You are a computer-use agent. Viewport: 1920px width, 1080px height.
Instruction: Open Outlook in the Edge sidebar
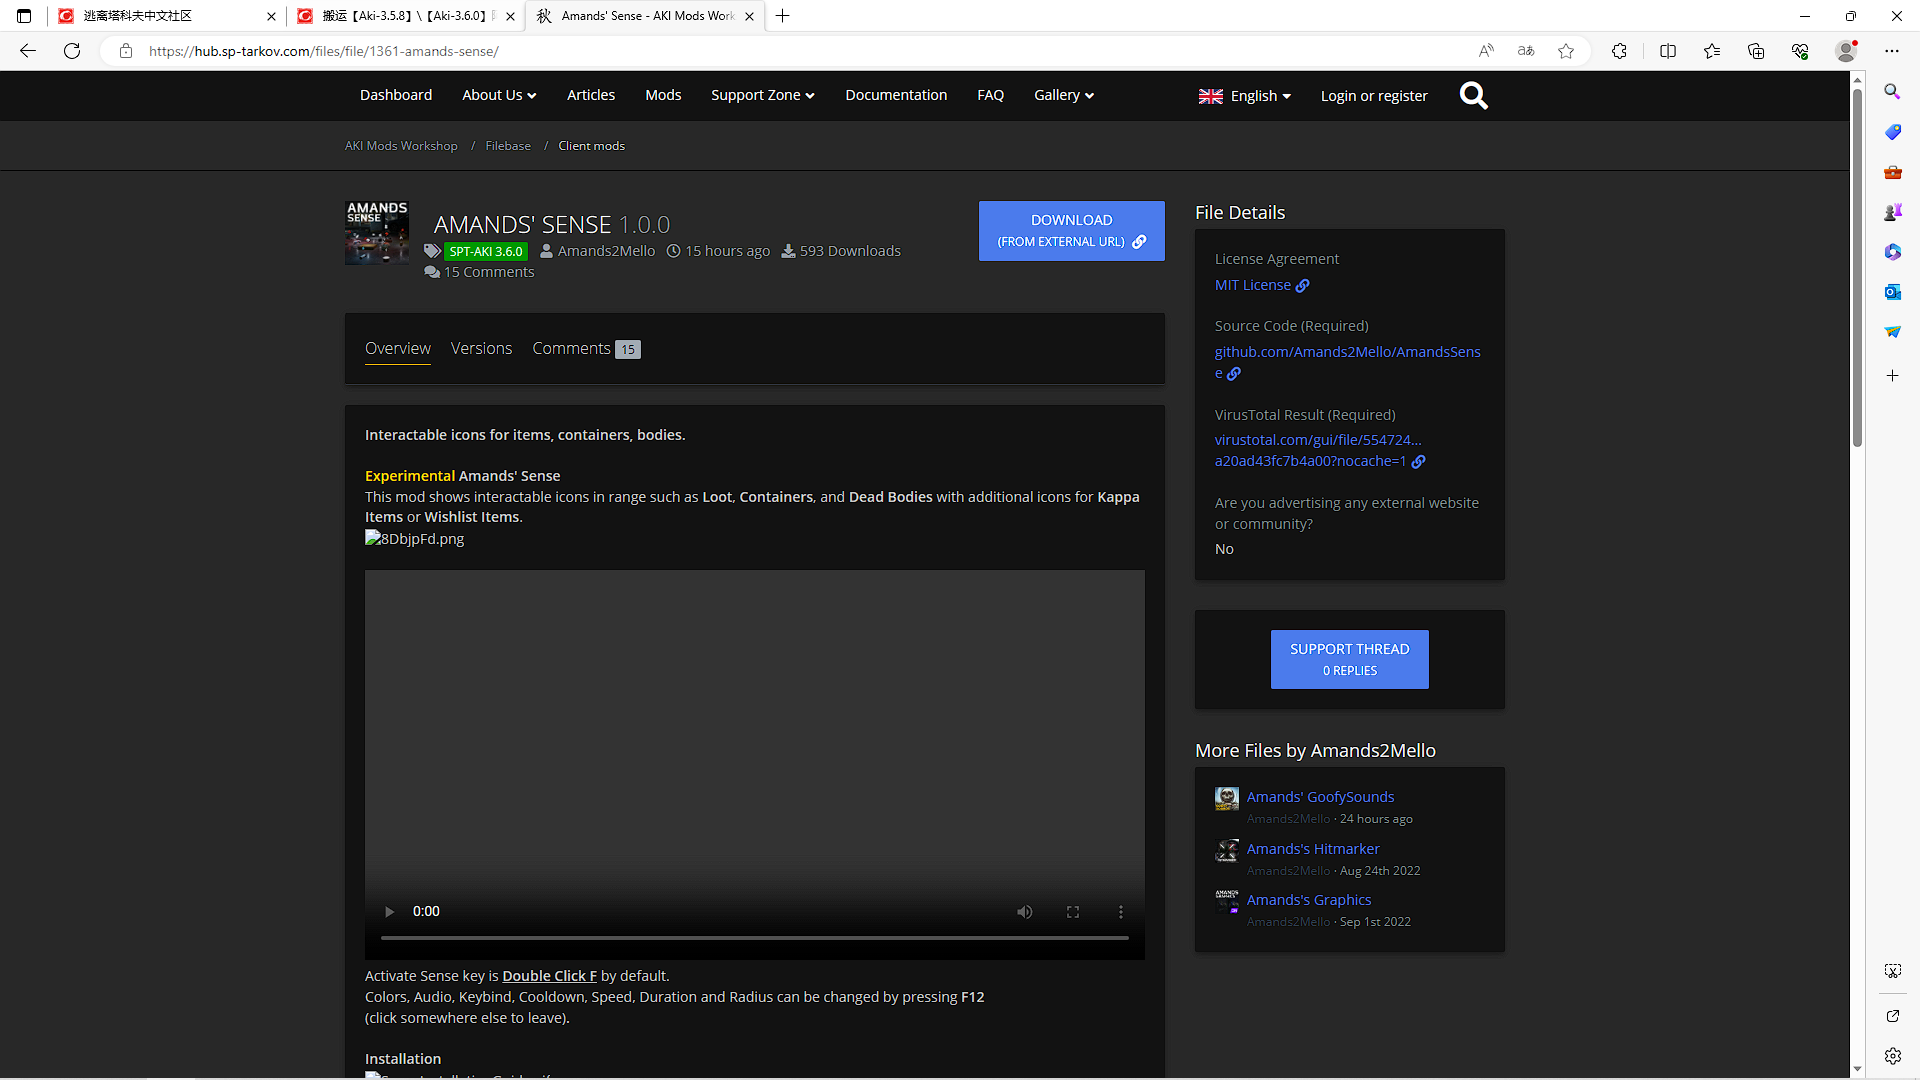[x=1892, y=292]
